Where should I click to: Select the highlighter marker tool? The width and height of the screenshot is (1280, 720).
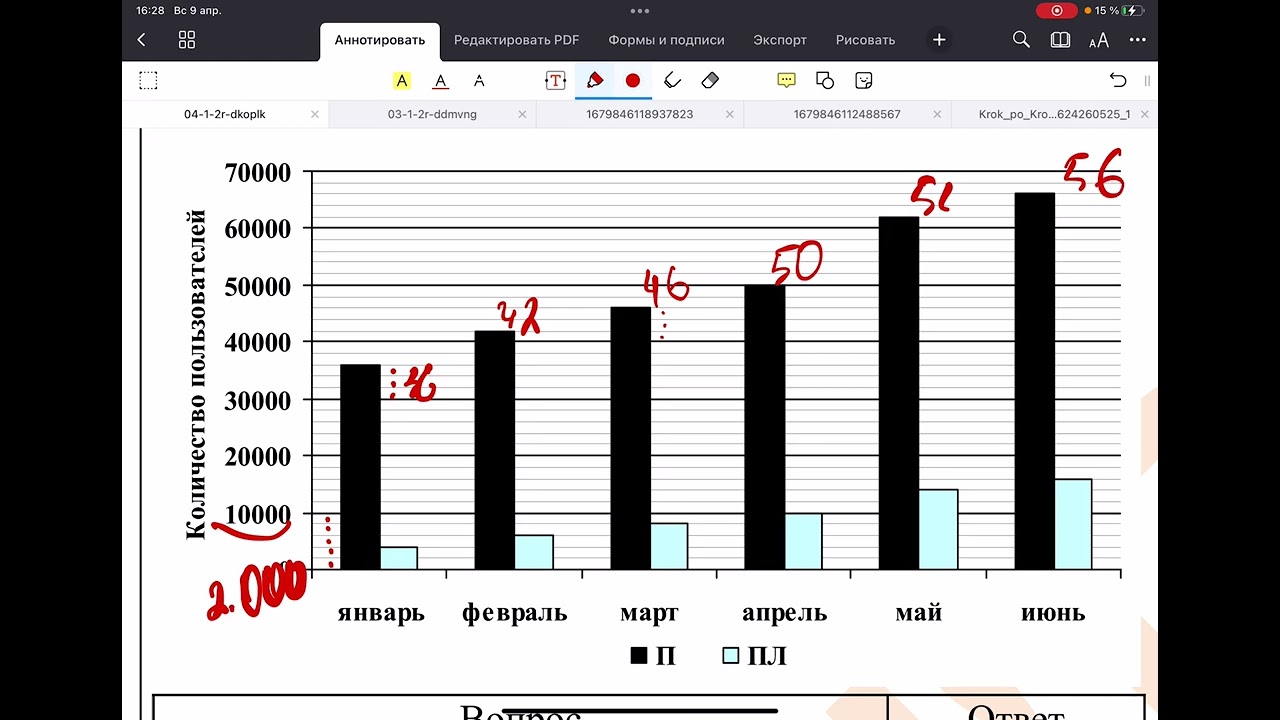pos(672,81)
